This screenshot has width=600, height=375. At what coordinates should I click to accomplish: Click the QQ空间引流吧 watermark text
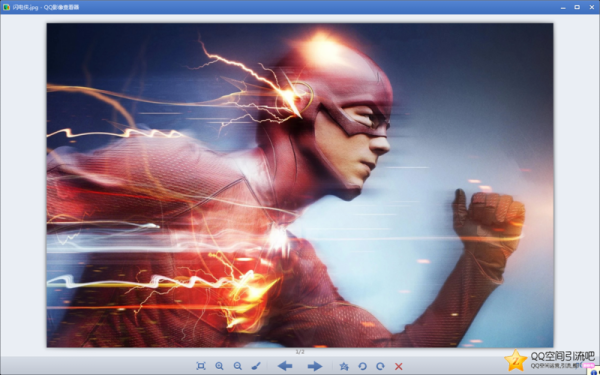(x=562, y=356)
